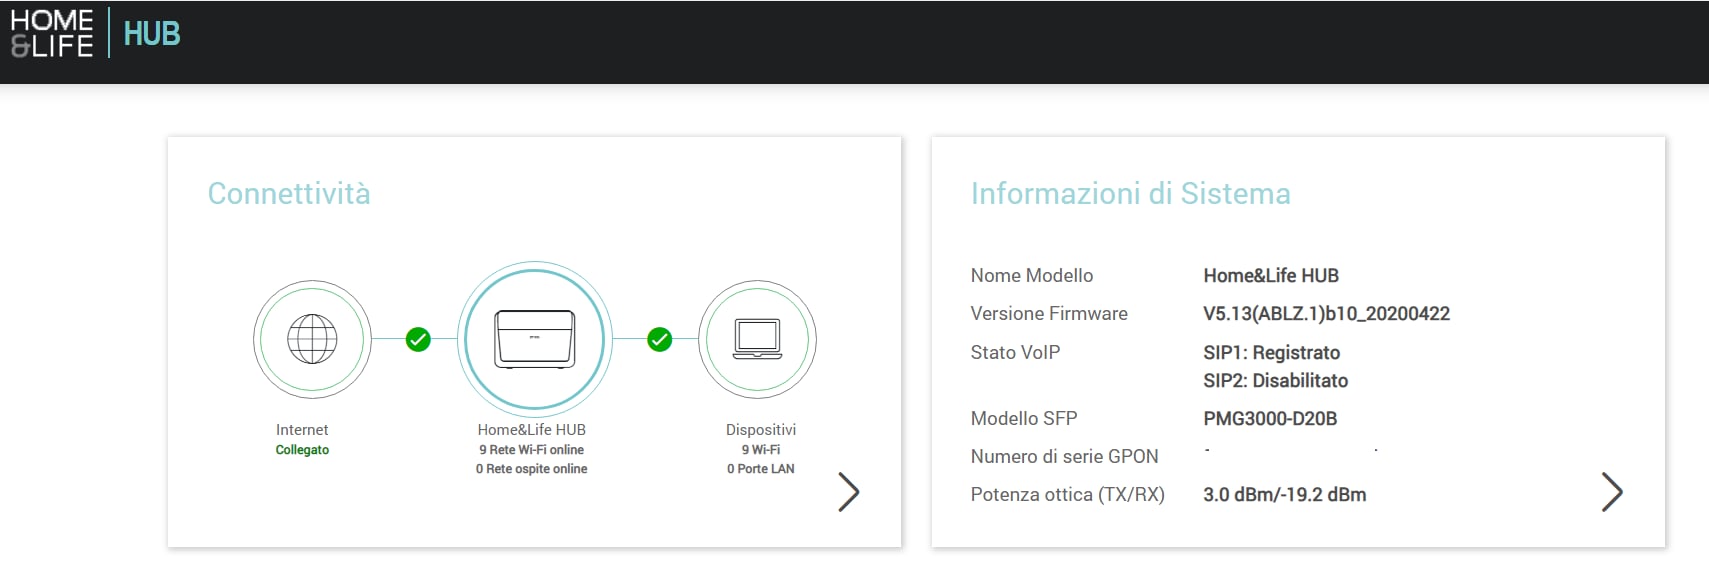Click the green Collegato status text
Viewport: 1709px width, 572px height.
[302, 450]
